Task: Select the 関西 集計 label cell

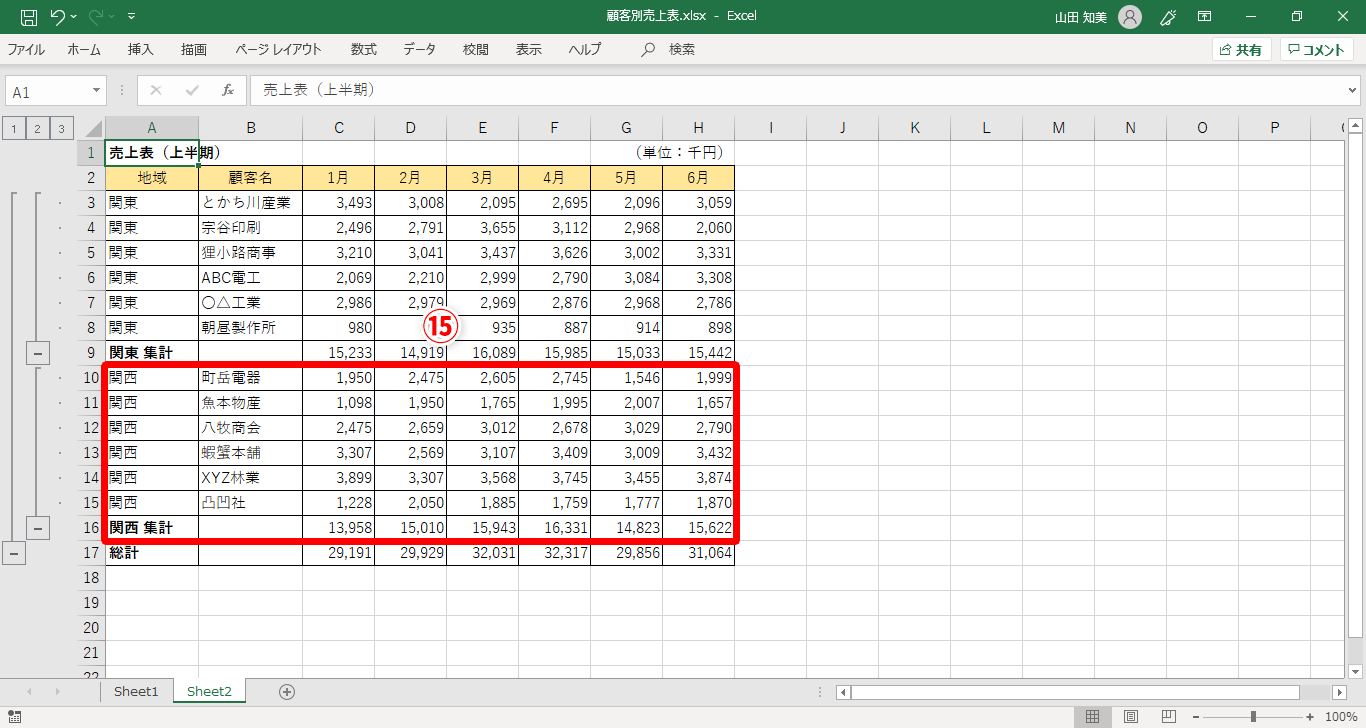Action: tap(152, 528)
